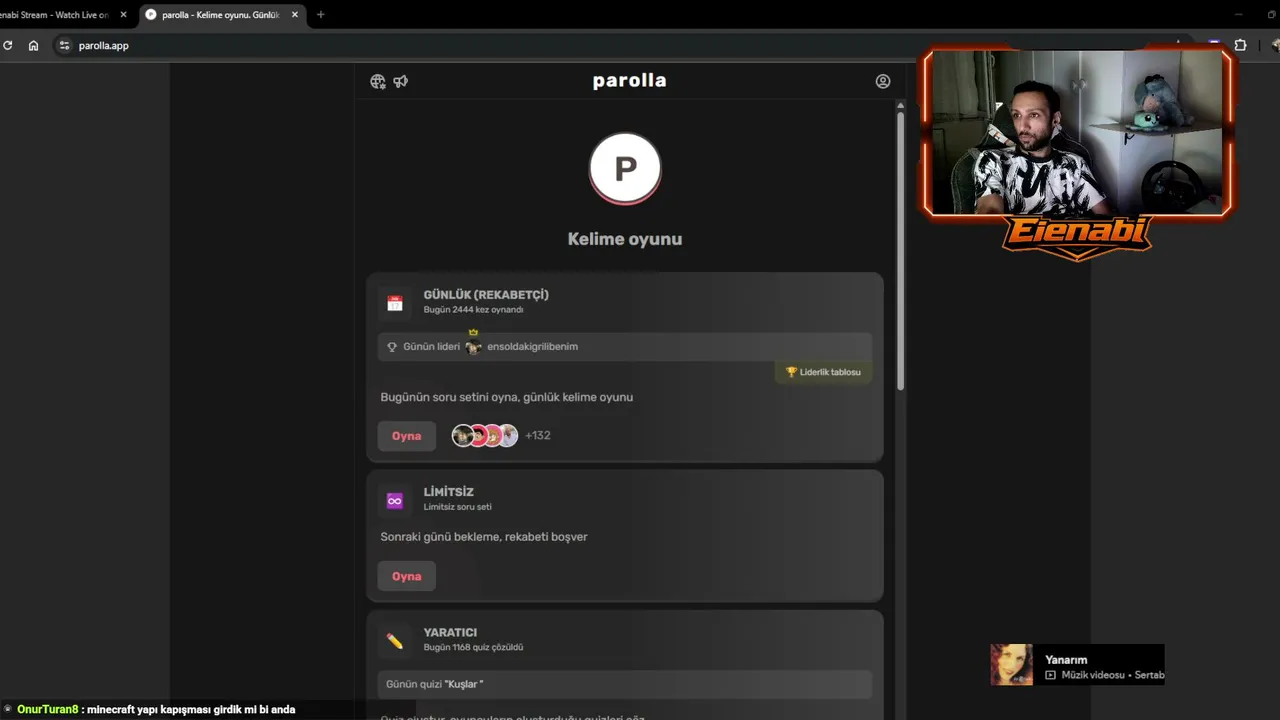Click the infinity icon on Limitsiz card
Image resolution: width=1280 pixels, height=720 pixels.
tap(395, 501)
